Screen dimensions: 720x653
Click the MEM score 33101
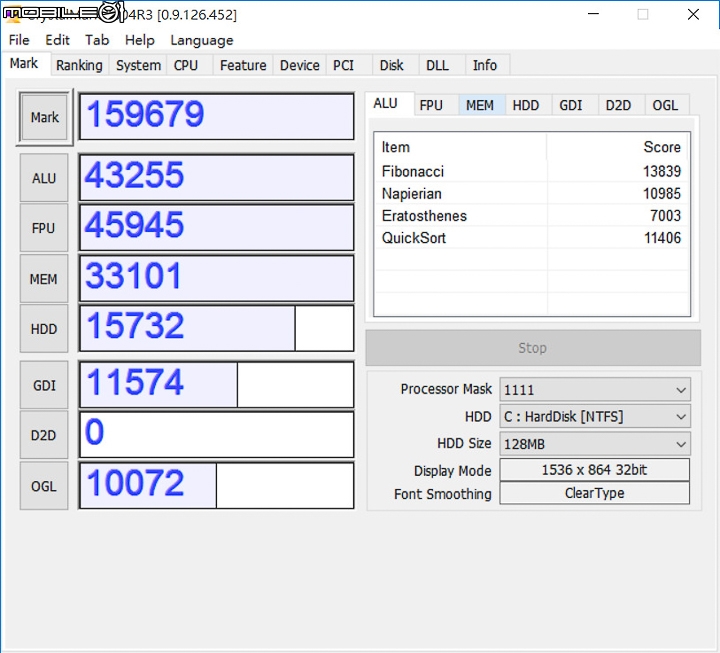217,278
